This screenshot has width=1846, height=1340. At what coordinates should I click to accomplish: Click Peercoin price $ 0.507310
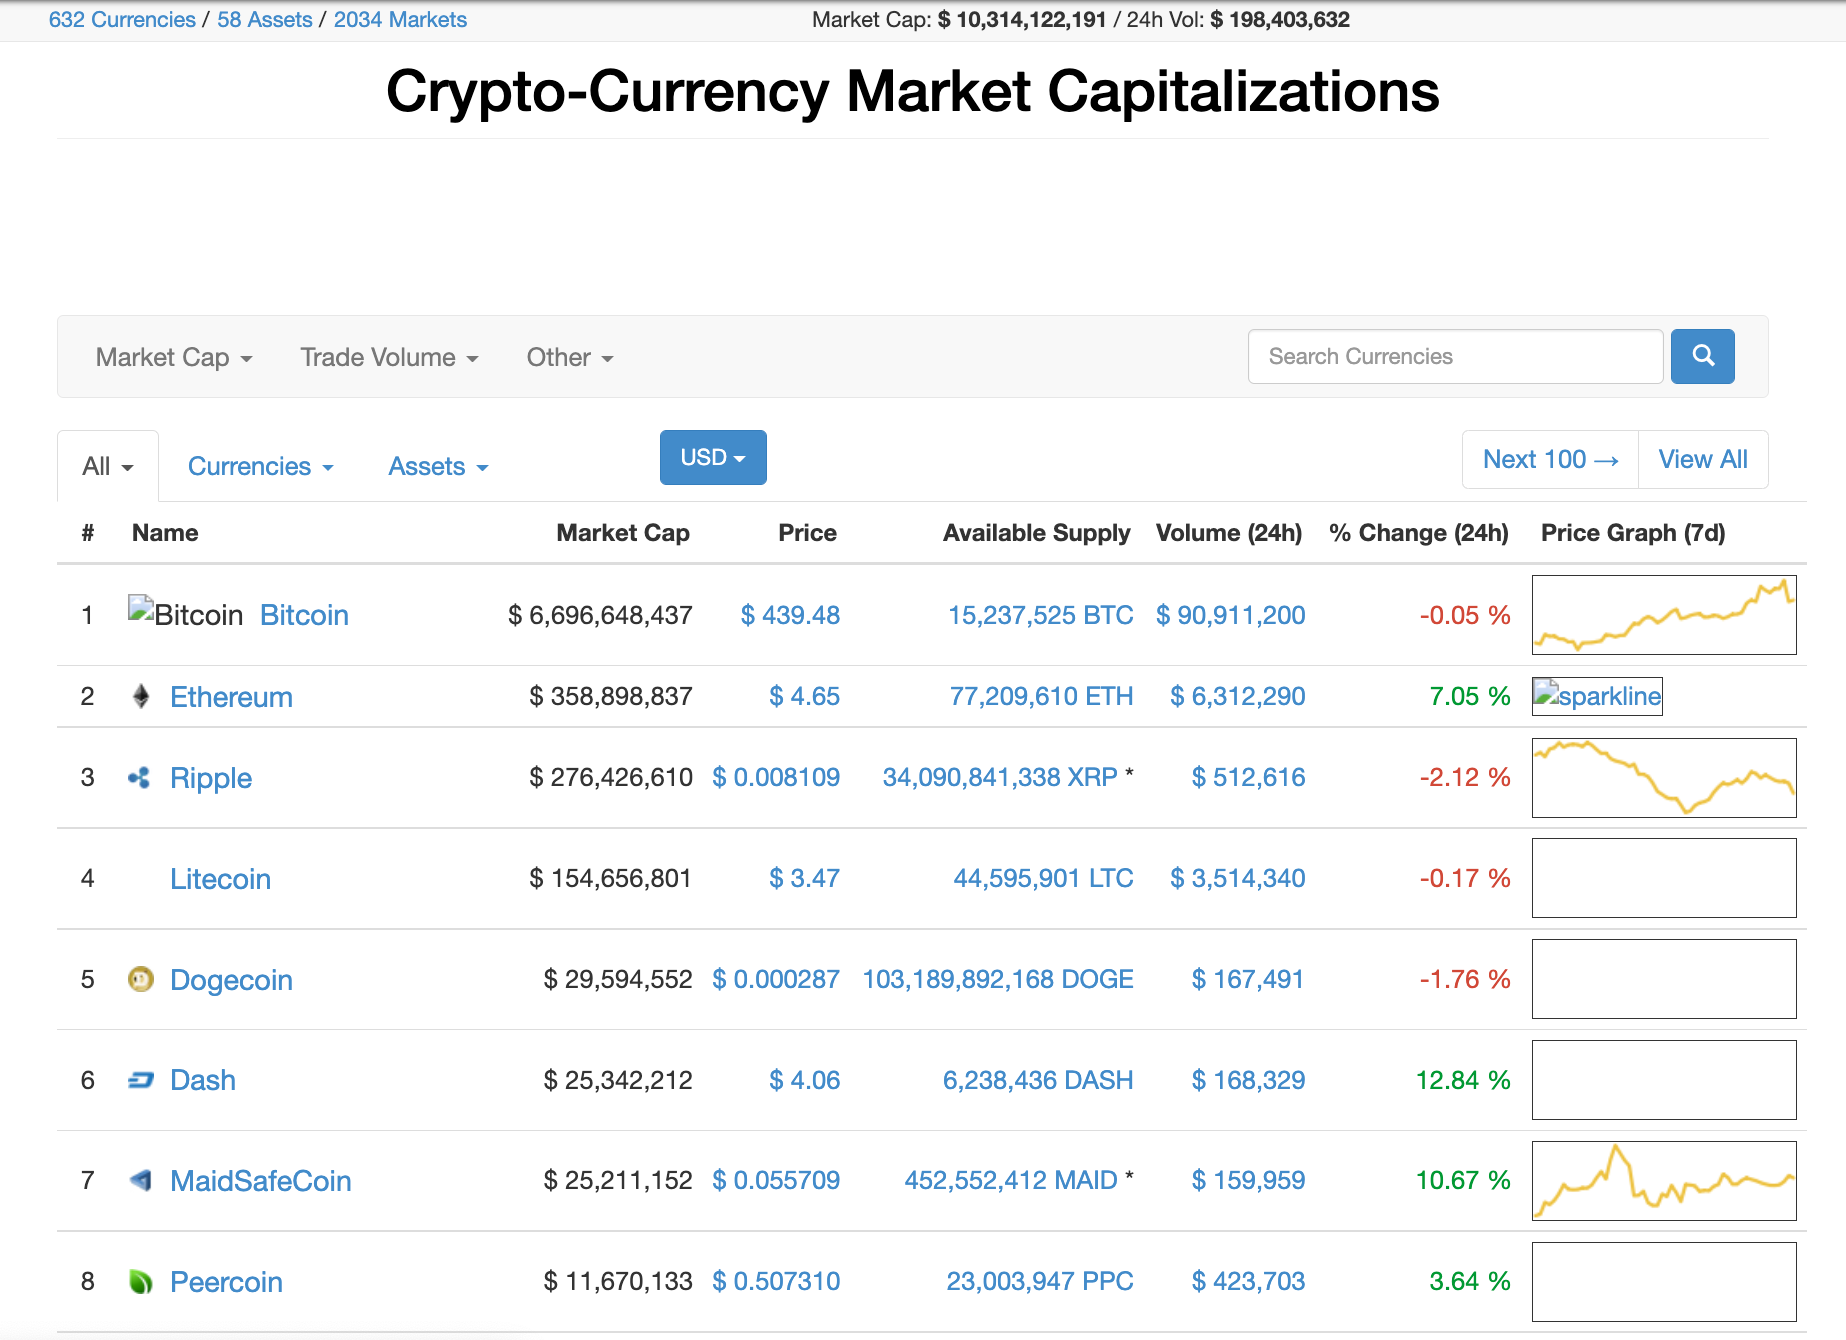click(x=776, y=1281)
